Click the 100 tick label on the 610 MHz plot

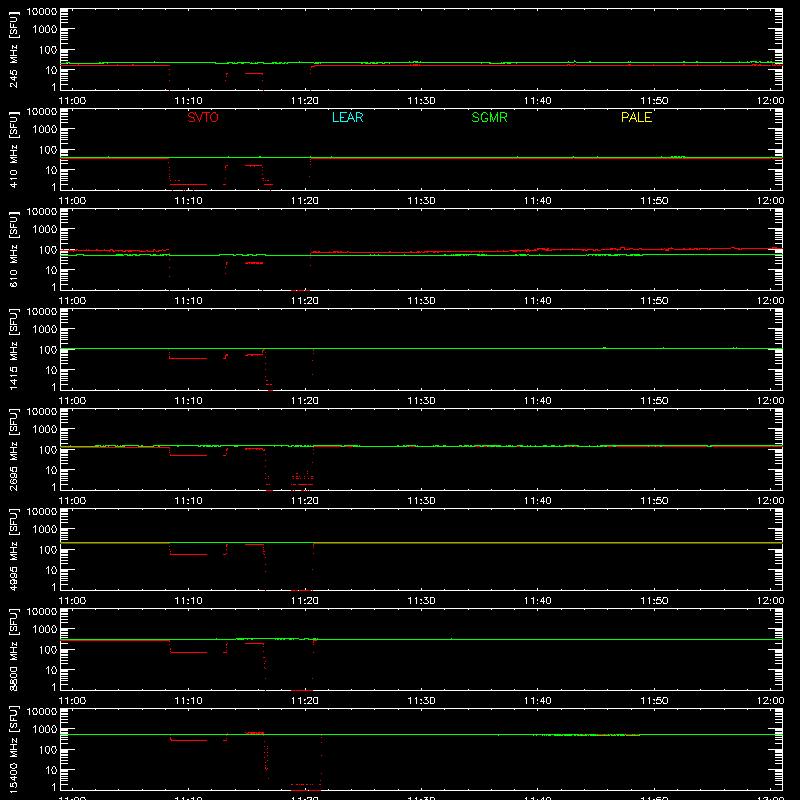pos(48,250)
